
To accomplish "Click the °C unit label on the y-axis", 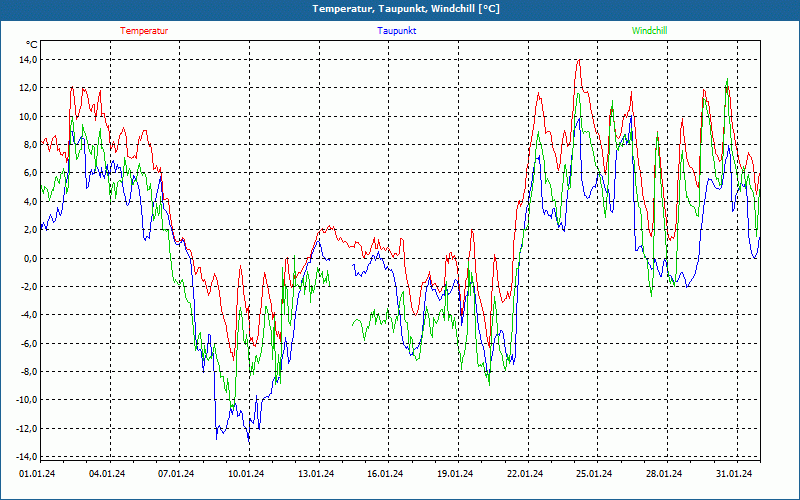I will coord(31,45).
